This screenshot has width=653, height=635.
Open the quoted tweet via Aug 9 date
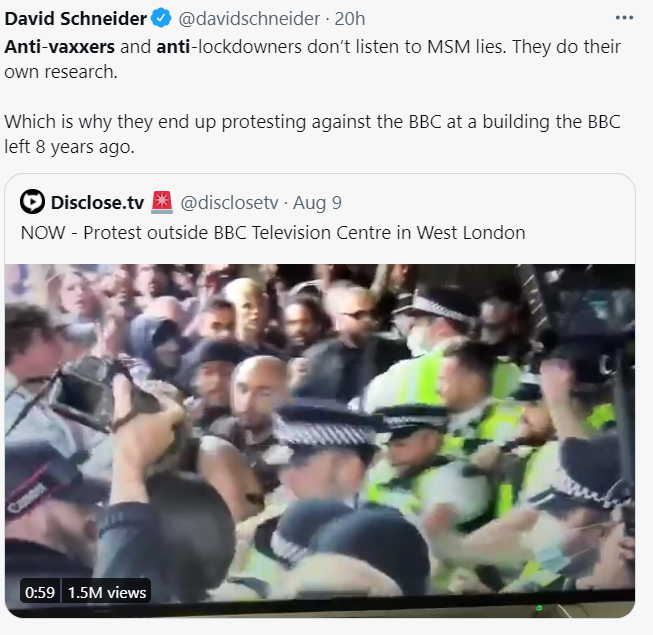point(317,203)
